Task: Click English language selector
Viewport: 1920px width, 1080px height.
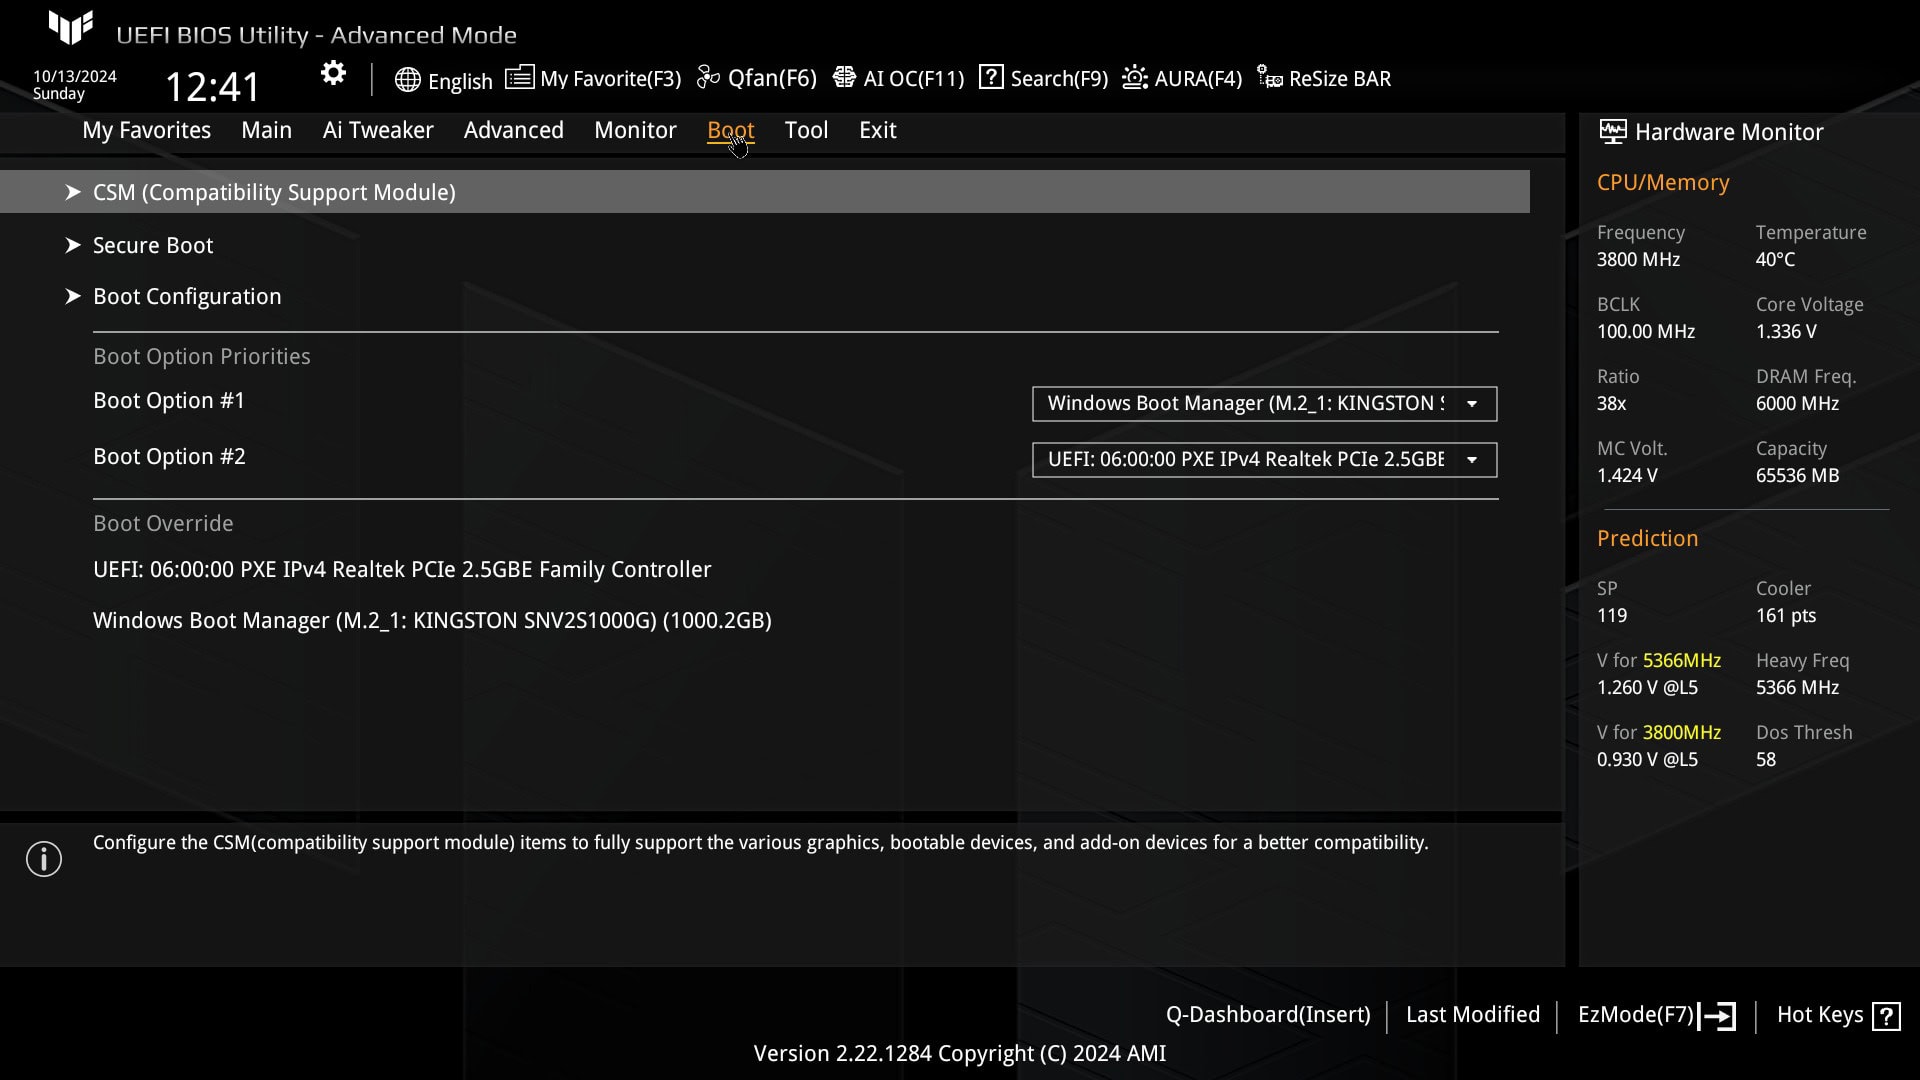Action: (x=460, y=81)
